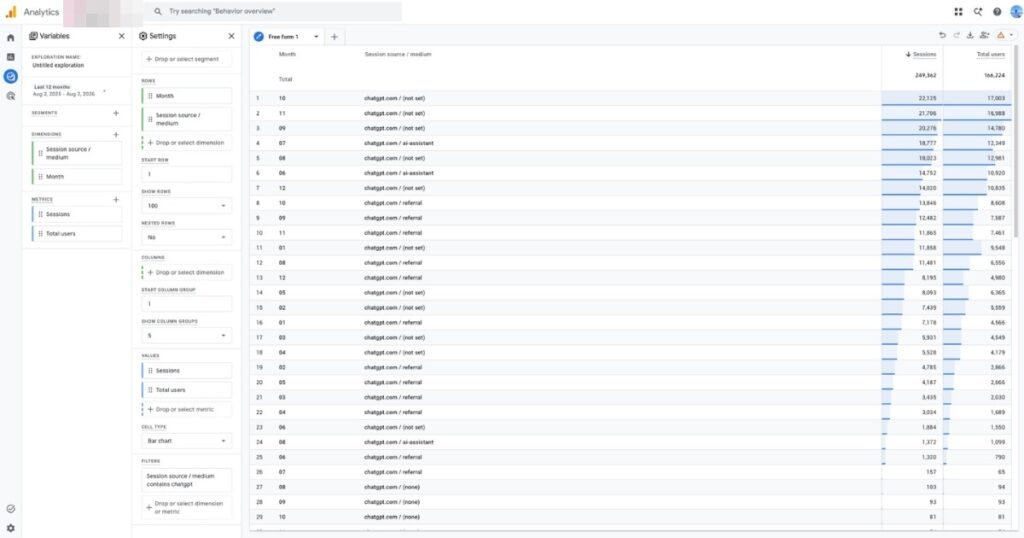Click the Start Column Group input field
1024x538 pixels.
pos(187,304)
